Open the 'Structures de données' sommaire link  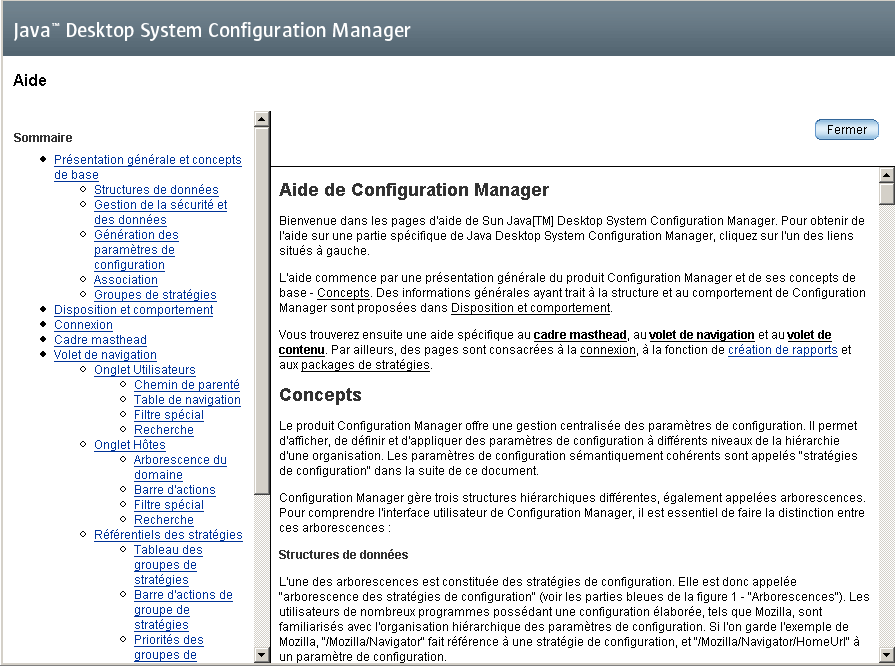[x=156, y=189]
